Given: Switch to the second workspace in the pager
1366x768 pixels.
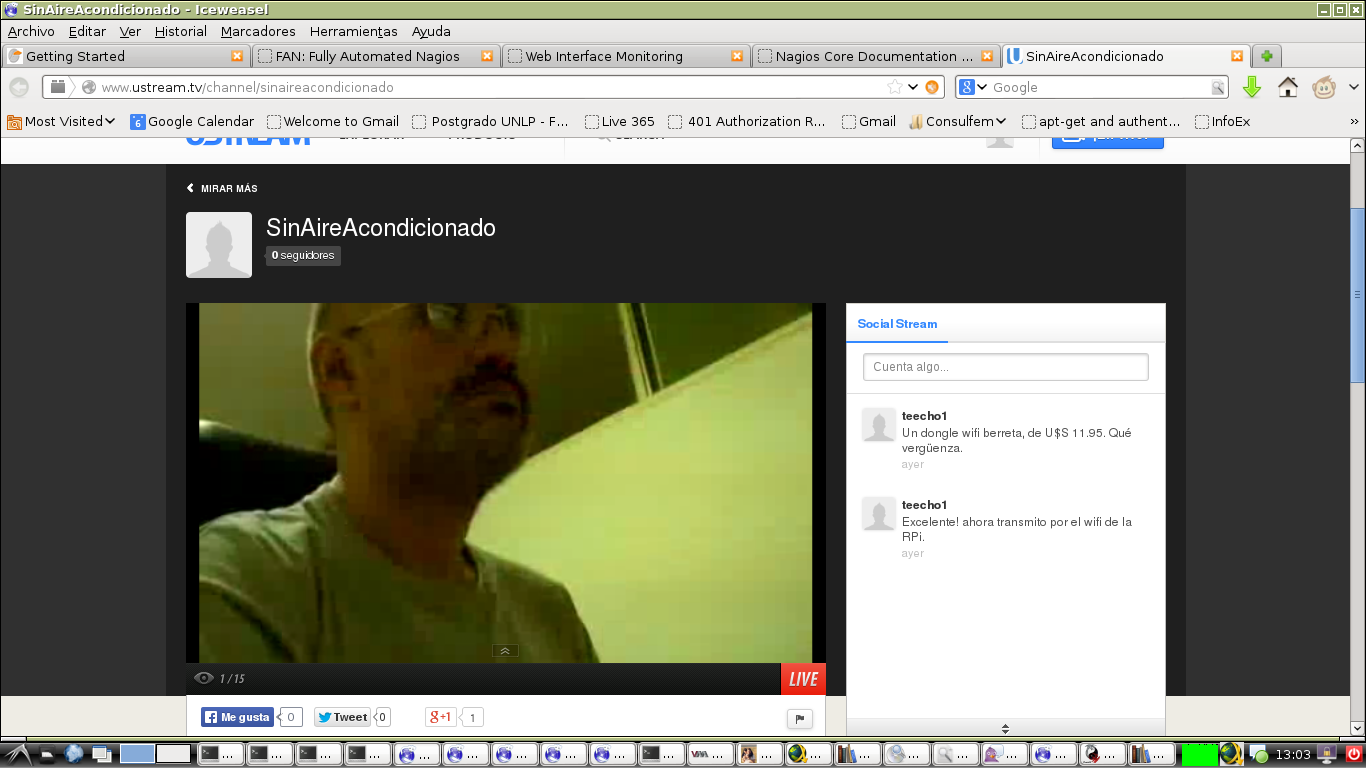Looking at the screenshot, I should (x=173, y=754).
